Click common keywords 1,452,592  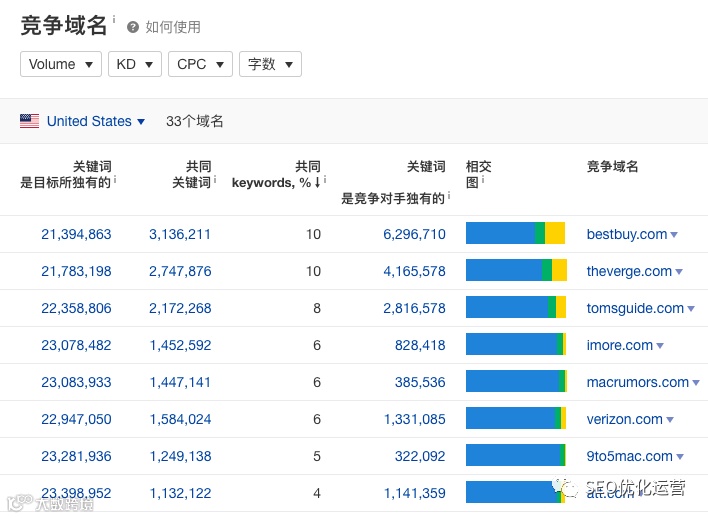click(x=180, y=345)
